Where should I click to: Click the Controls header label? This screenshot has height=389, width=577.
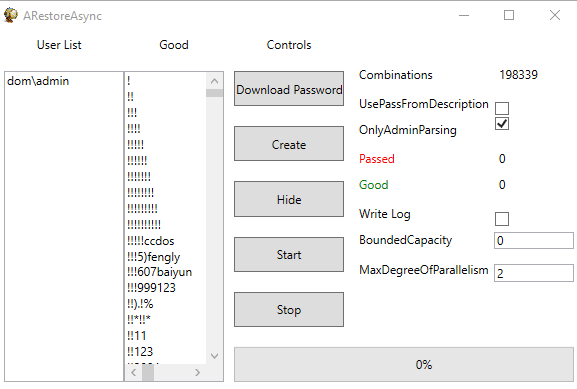tap(289, 45)
